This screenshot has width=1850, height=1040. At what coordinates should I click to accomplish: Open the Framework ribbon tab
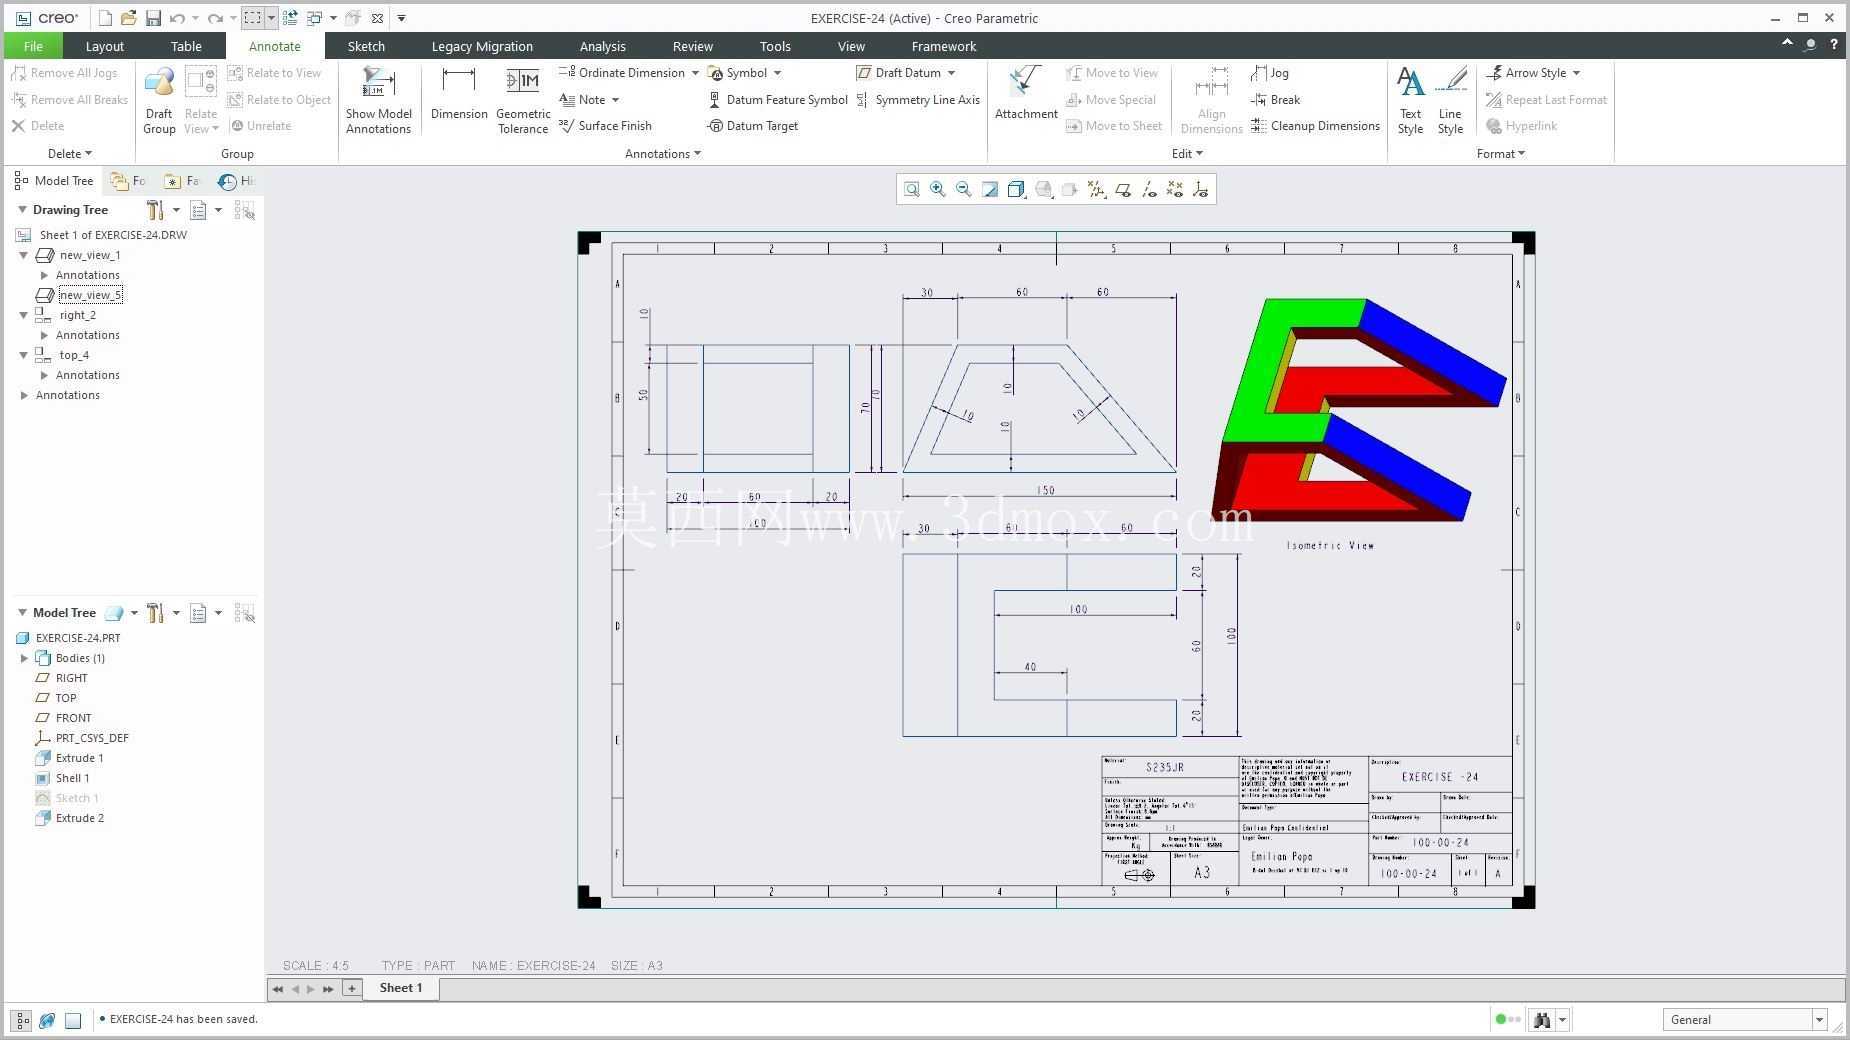tap(944, 46)
